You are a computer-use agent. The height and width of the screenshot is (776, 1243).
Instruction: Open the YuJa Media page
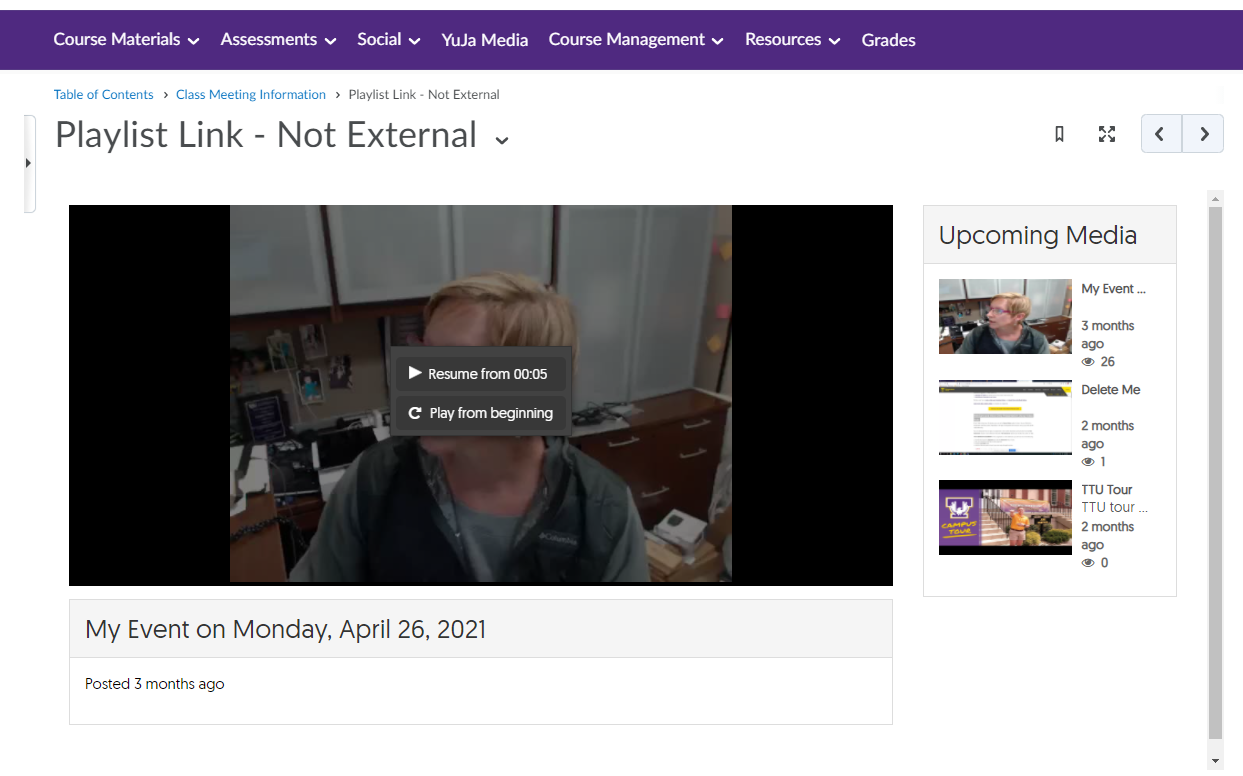484,40
